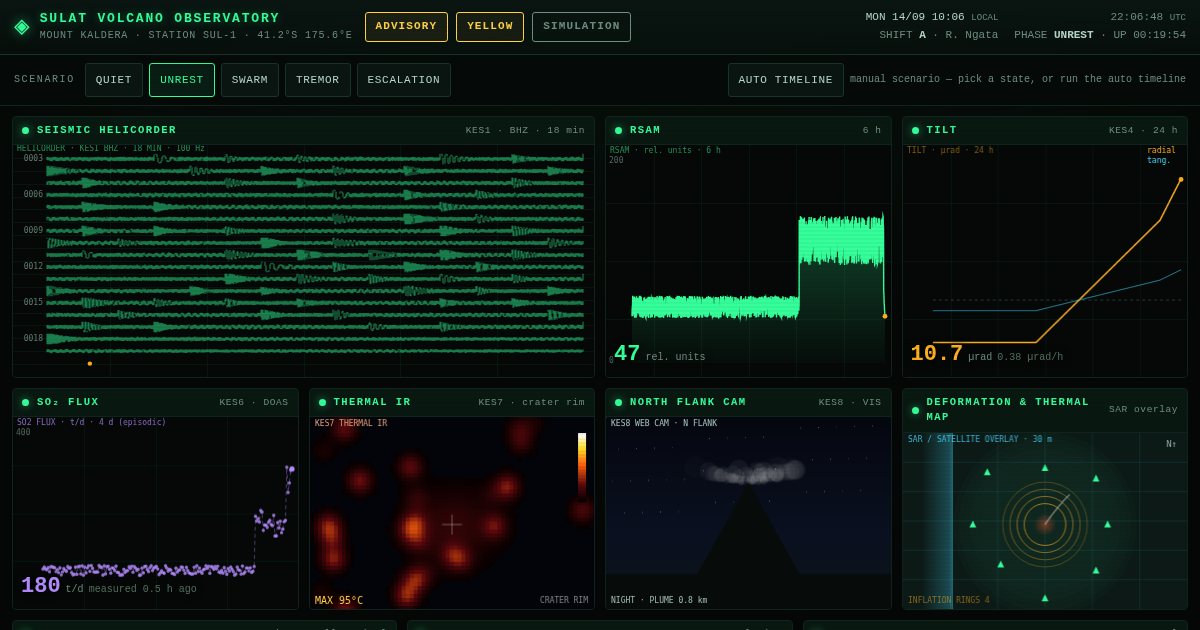1200x630 pixels.
Task: Select the northernmost station triangle on SAR map
Action: (1045, 468)
